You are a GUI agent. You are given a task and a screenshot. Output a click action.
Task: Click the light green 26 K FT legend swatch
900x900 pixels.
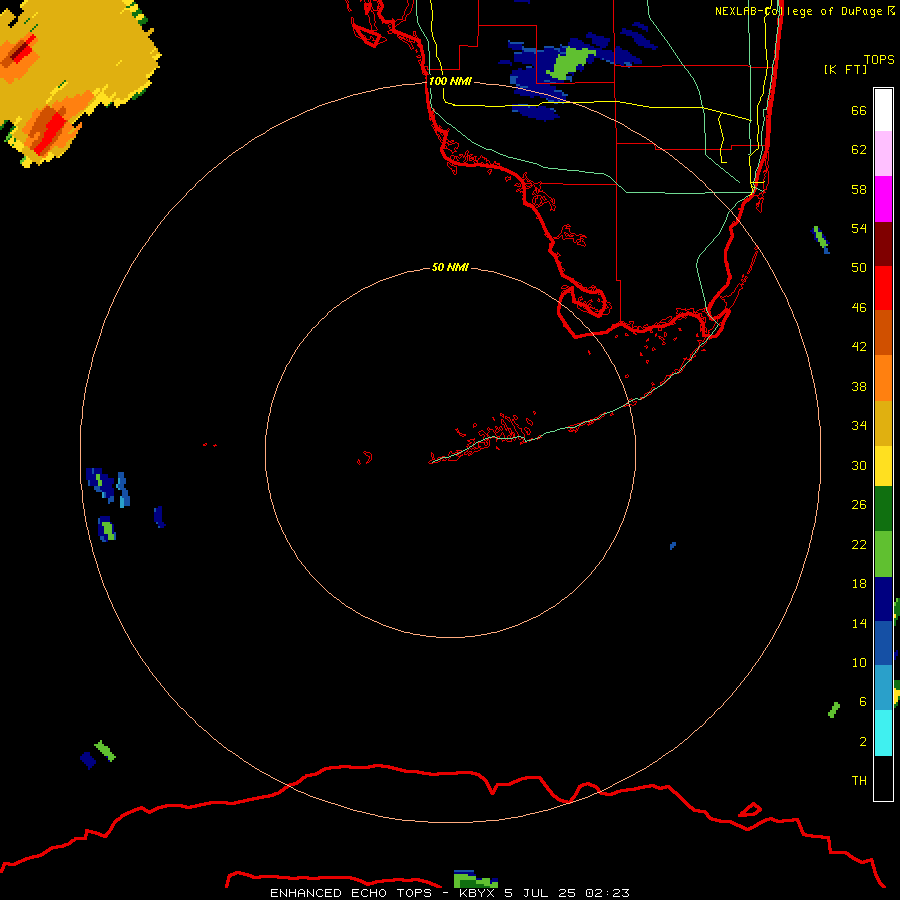(883, 554)
